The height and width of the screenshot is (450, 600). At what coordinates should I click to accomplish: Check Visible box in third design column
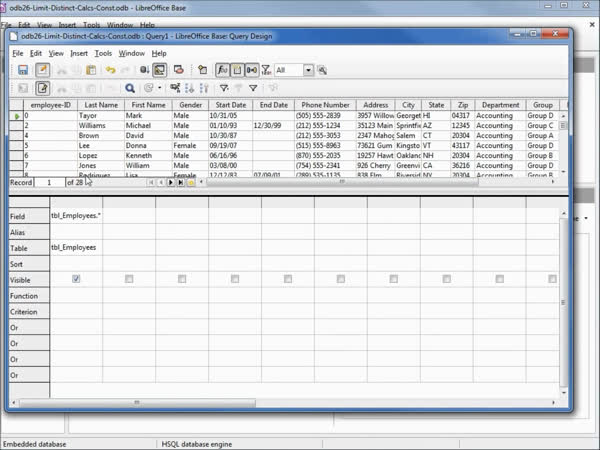click(x=182, y=279)
